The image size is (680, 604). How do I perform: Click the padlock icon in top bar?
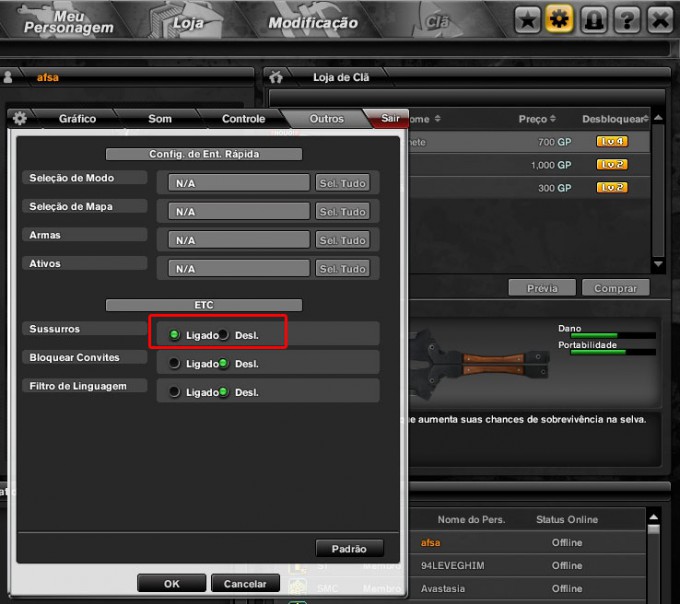point(594,19)
